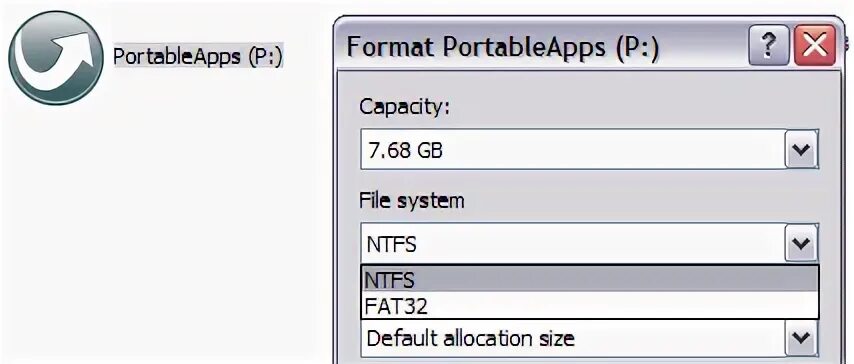
Task: Open the Capacity dropdown arrow
Action: coord(801,149)
